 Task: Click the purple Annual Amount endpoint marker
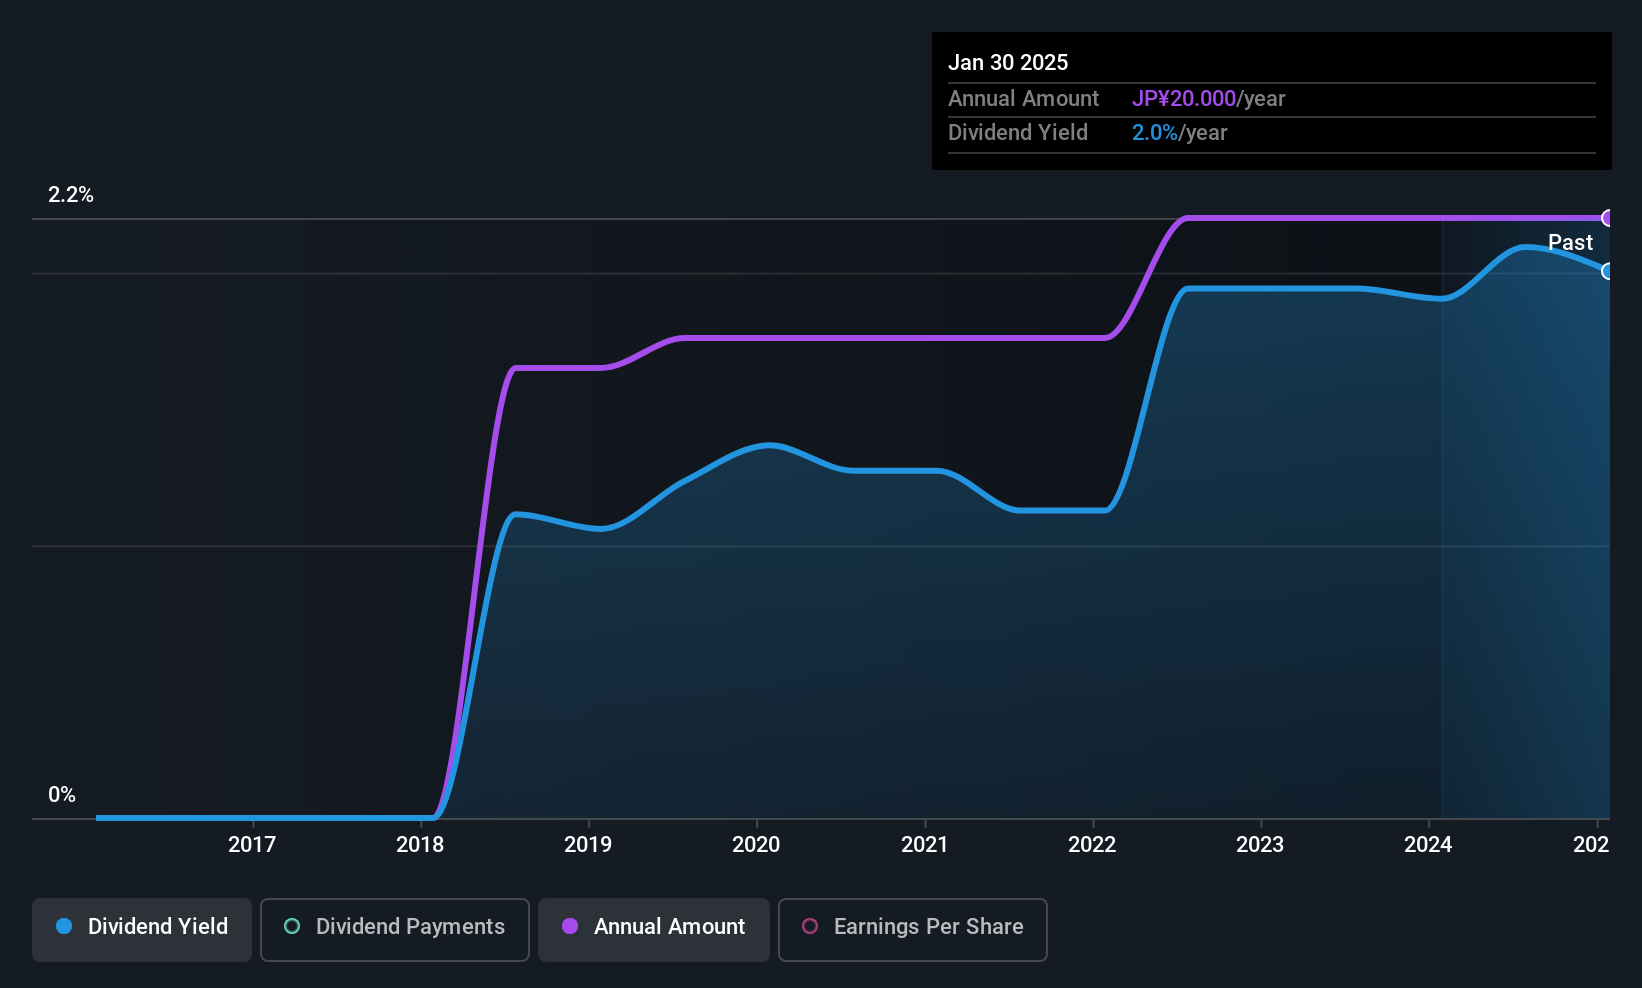(1607, 218)
